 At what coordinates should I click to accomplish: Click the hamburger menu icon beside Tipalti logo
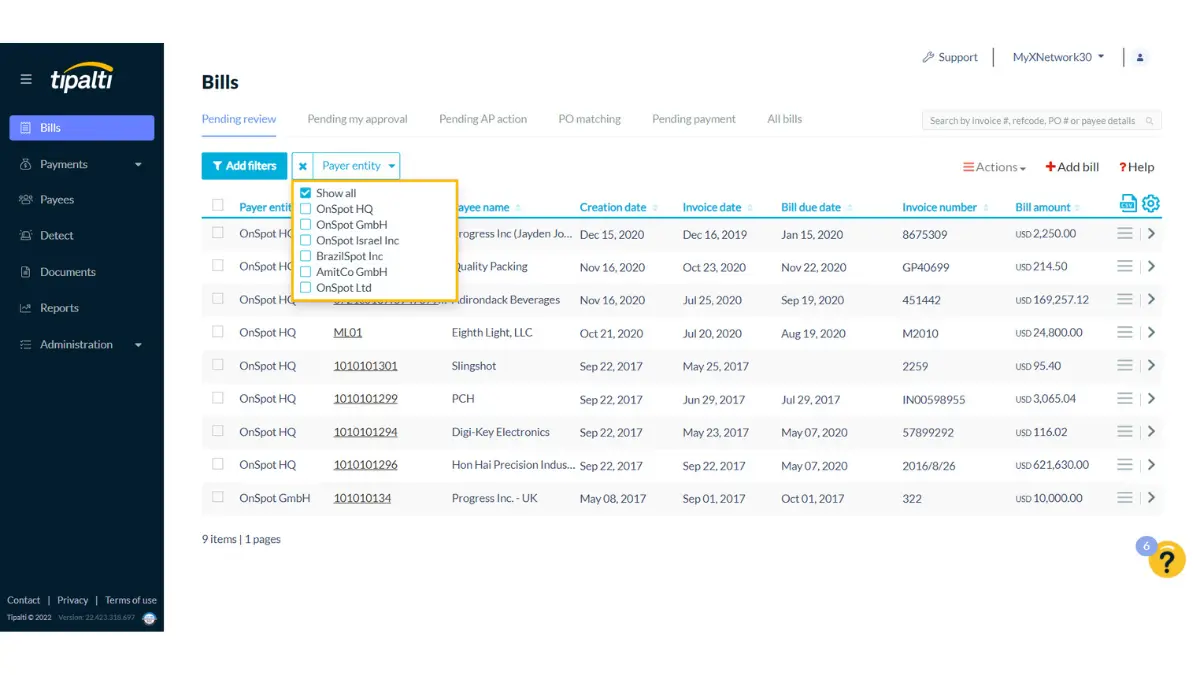[x=26, y=80]
